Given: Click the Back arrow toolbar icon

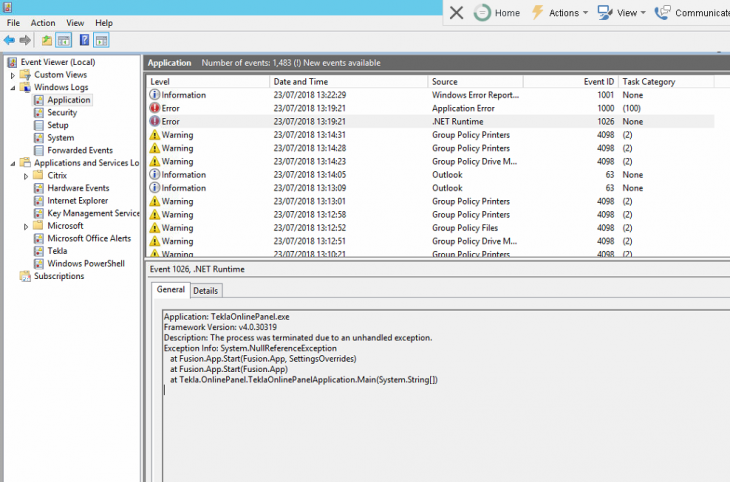Looking at the screenshot, I should tap(9, 41).
